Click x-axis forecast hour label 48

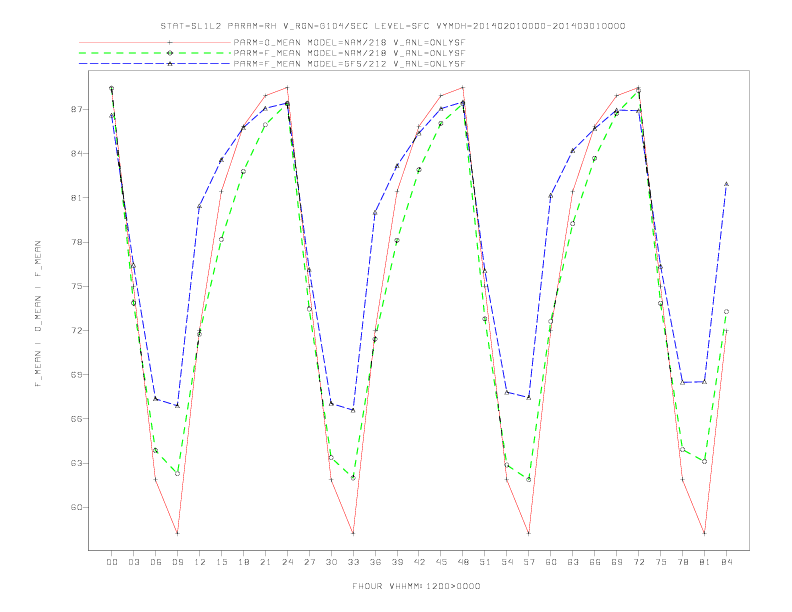coord(463,562)
